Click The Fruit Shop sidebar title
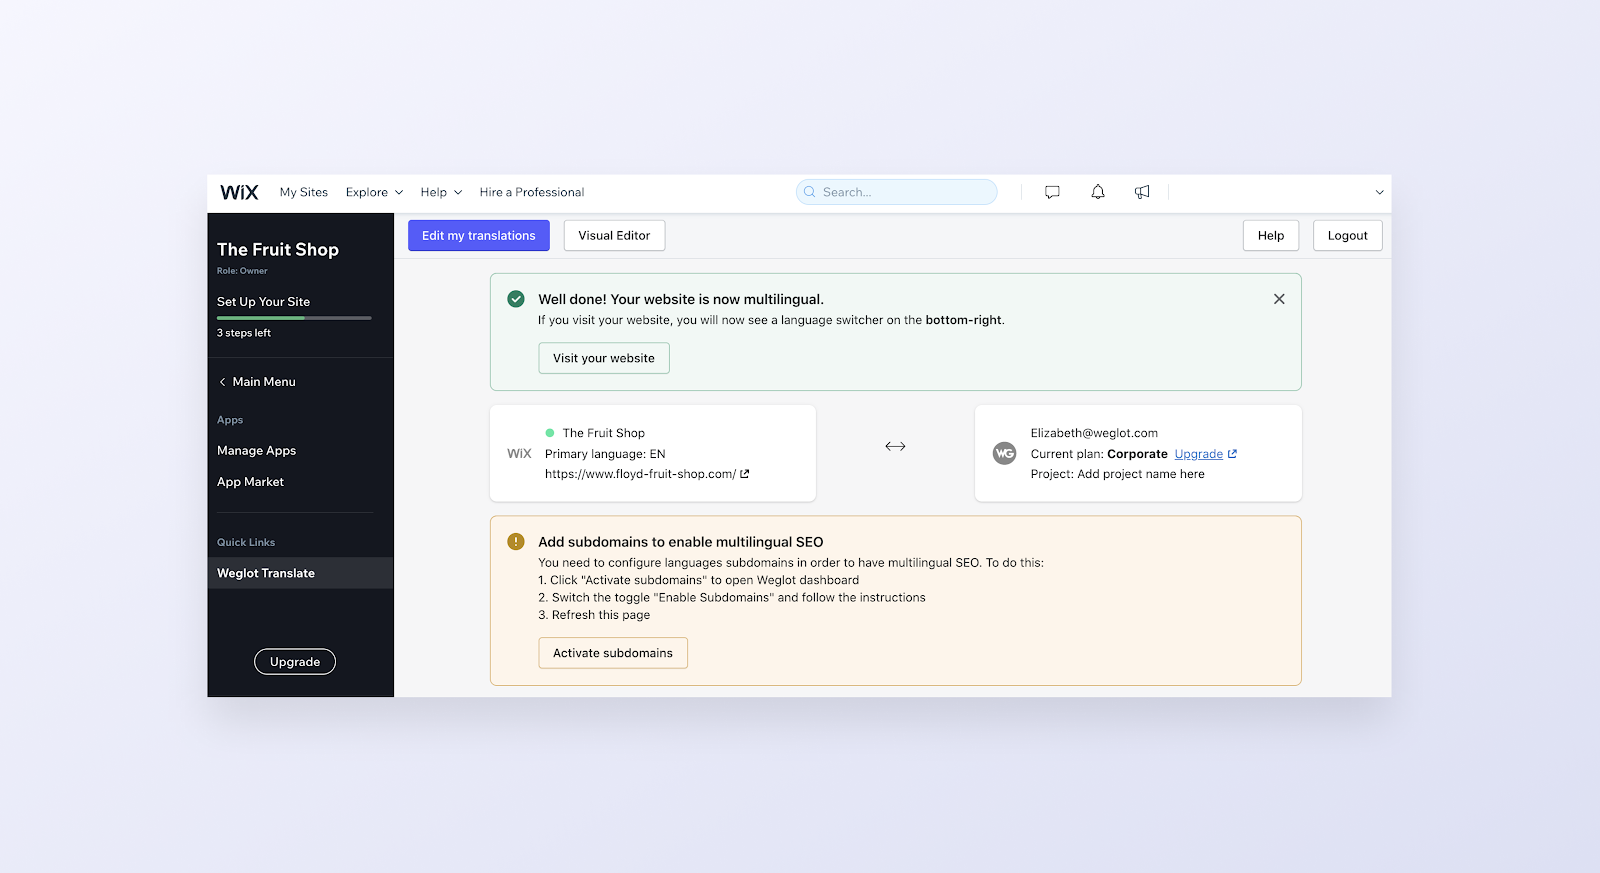Viewport: 1600px width, 873px height. tap(278, 250)
